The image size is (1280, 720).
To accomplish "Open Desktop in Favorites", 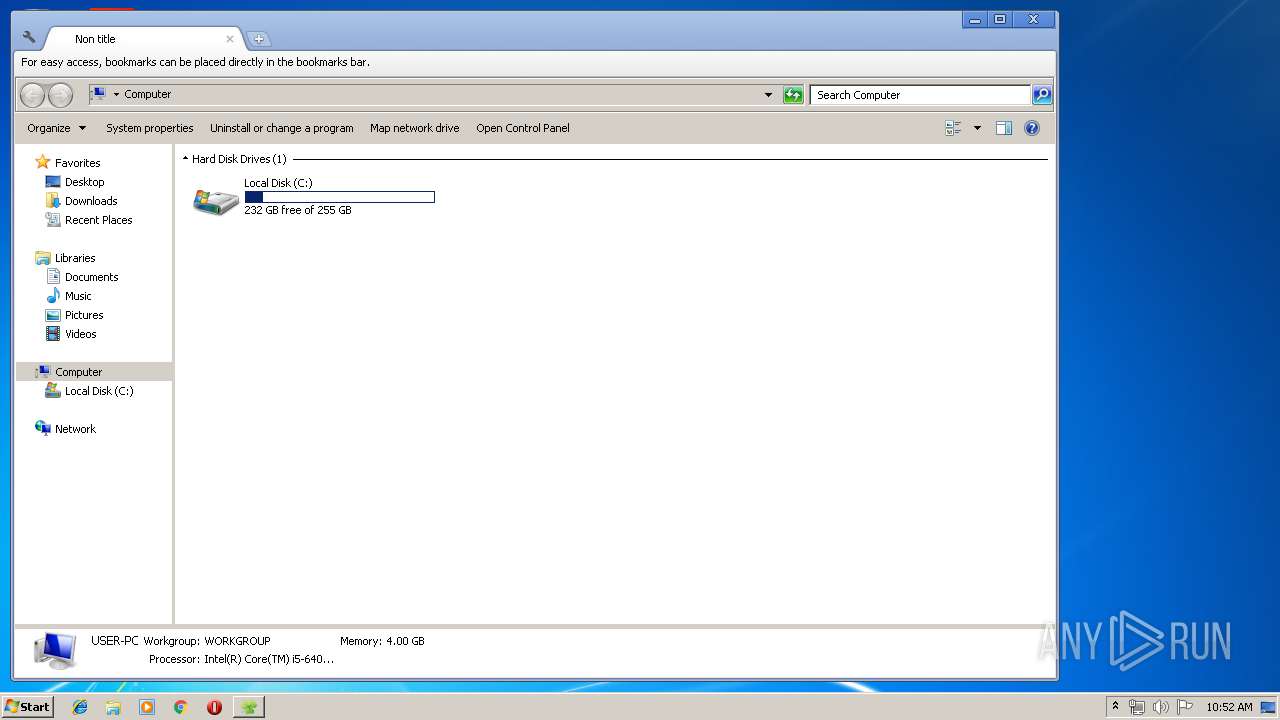I will [x=84, y=182].
